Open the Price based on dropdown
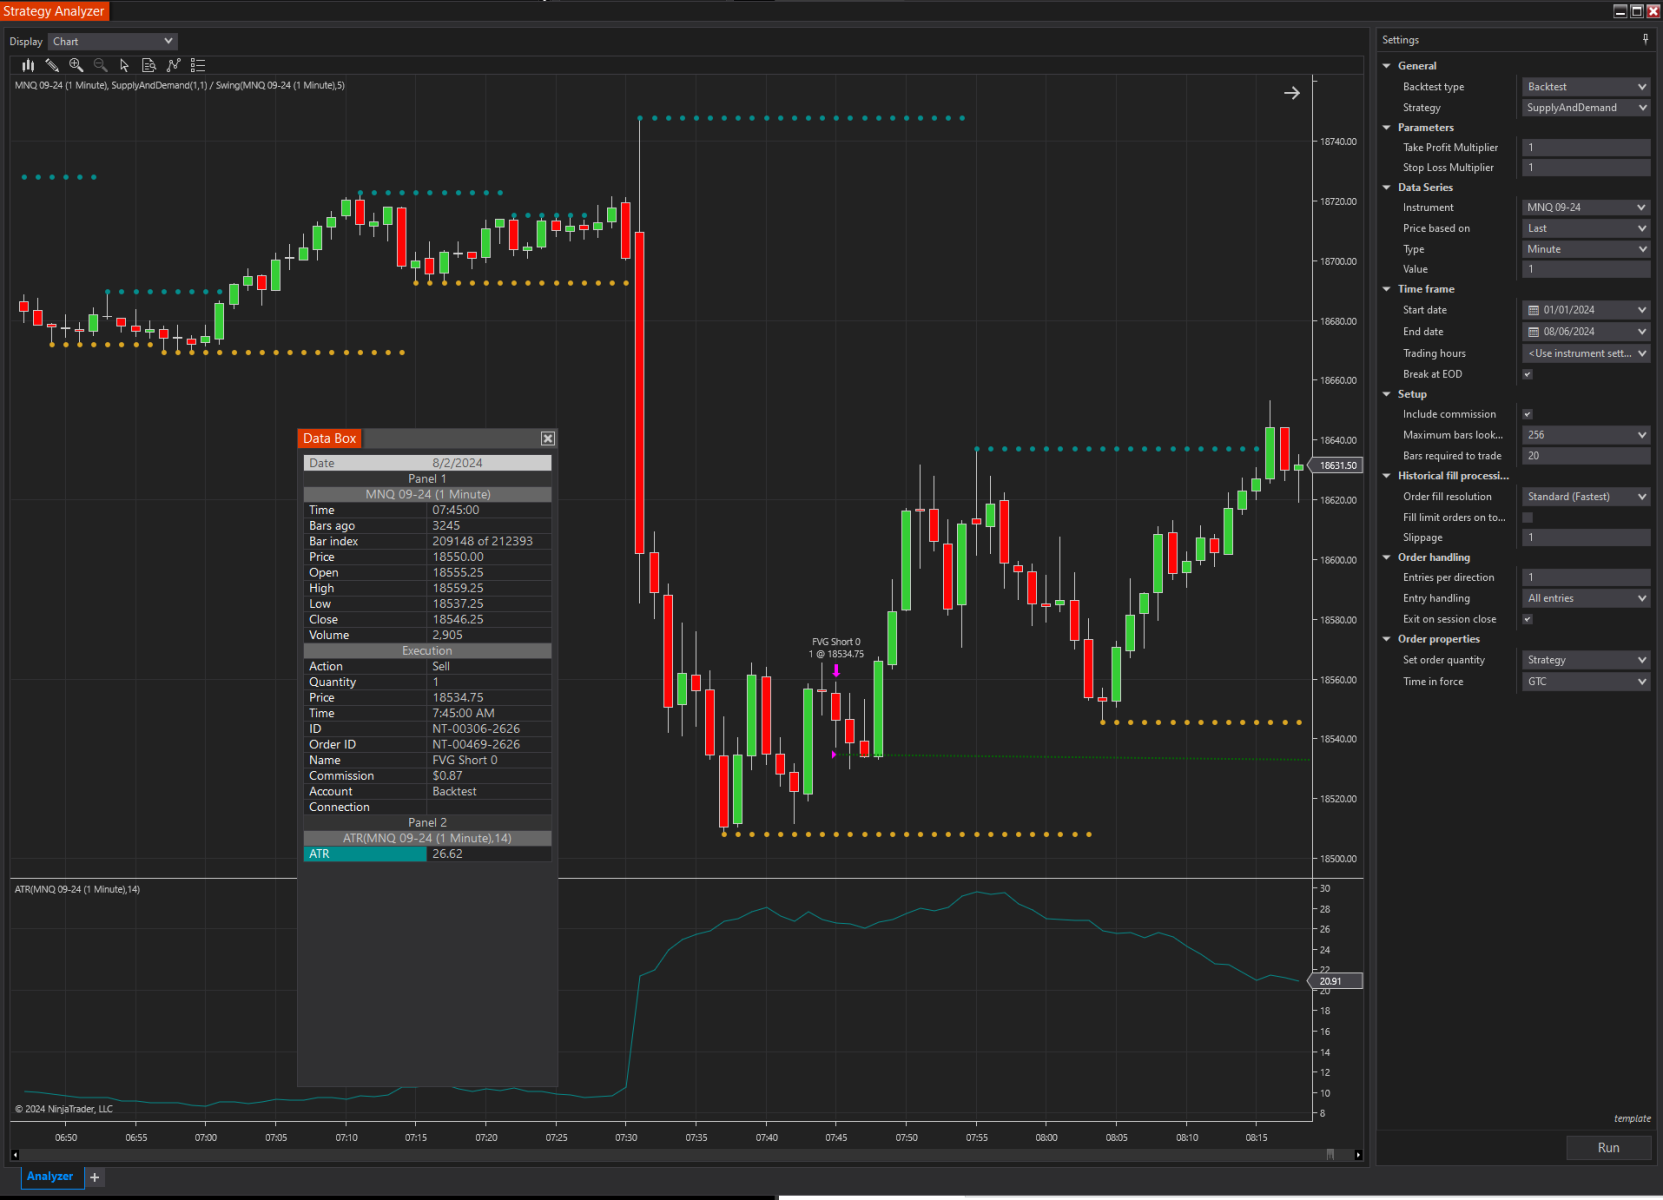This screenshot has width=1663, height=1200. 1586,229
